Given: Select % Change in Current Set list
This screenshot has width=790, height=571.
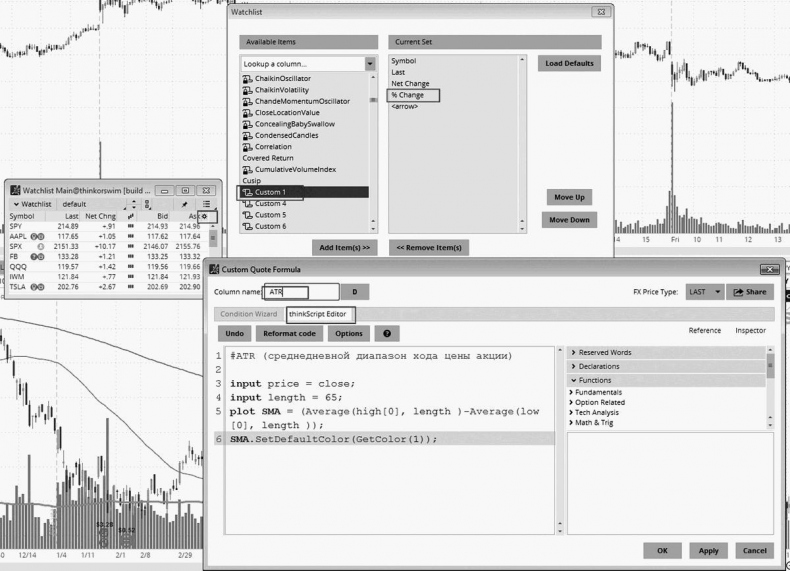Looking at the screenshot, I should [409, 94].
